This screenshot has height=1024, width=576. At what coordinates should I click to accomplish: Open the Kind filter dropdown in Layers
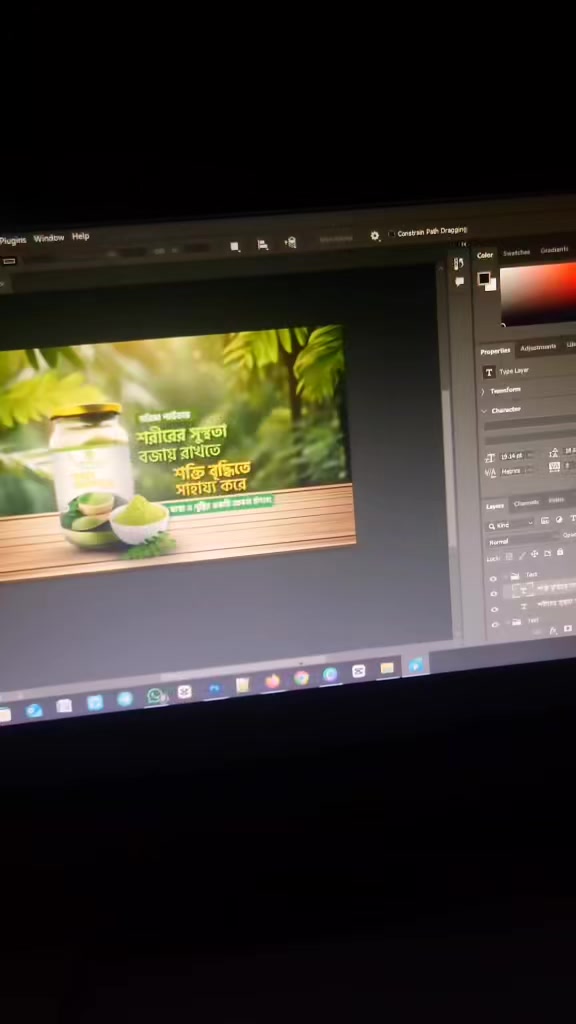511,525
